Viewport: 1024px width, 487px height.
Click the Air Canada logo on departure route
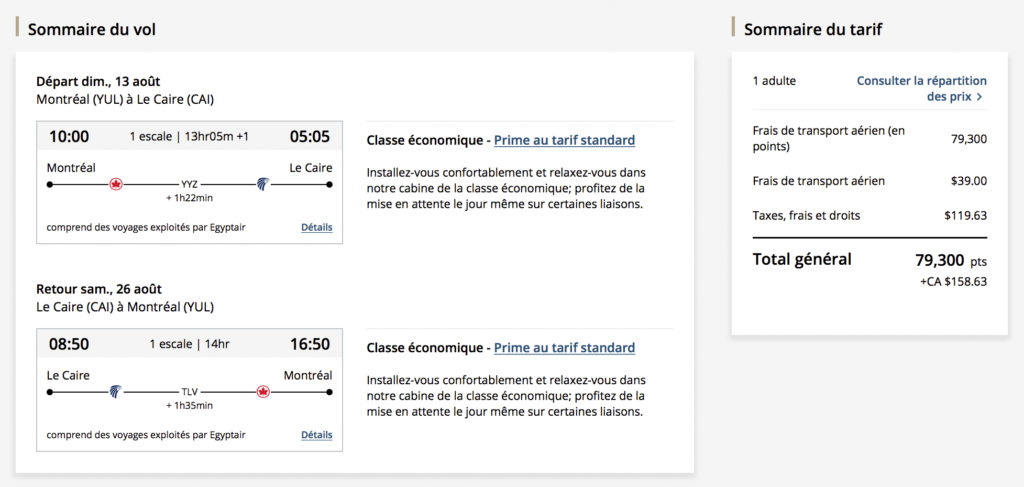tap(116, 184)
